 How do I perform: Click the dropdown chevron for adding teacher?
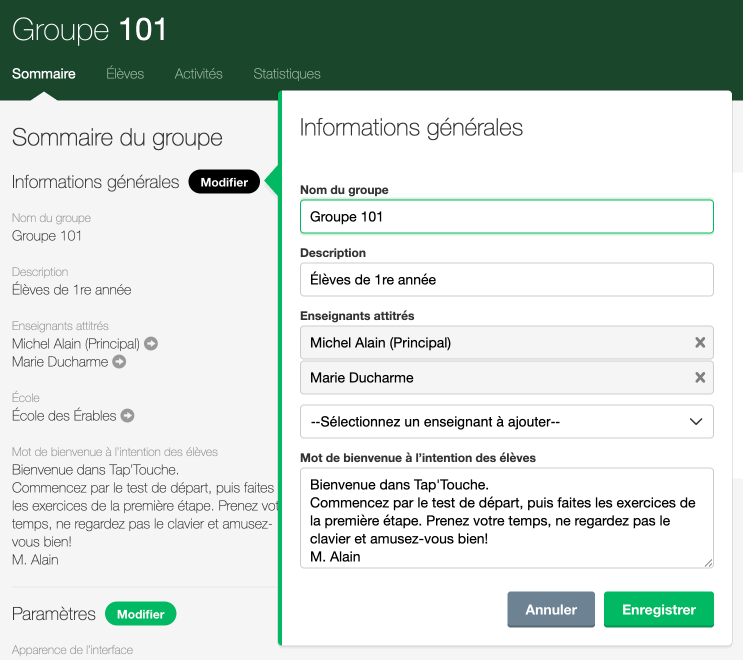point(697,422)
